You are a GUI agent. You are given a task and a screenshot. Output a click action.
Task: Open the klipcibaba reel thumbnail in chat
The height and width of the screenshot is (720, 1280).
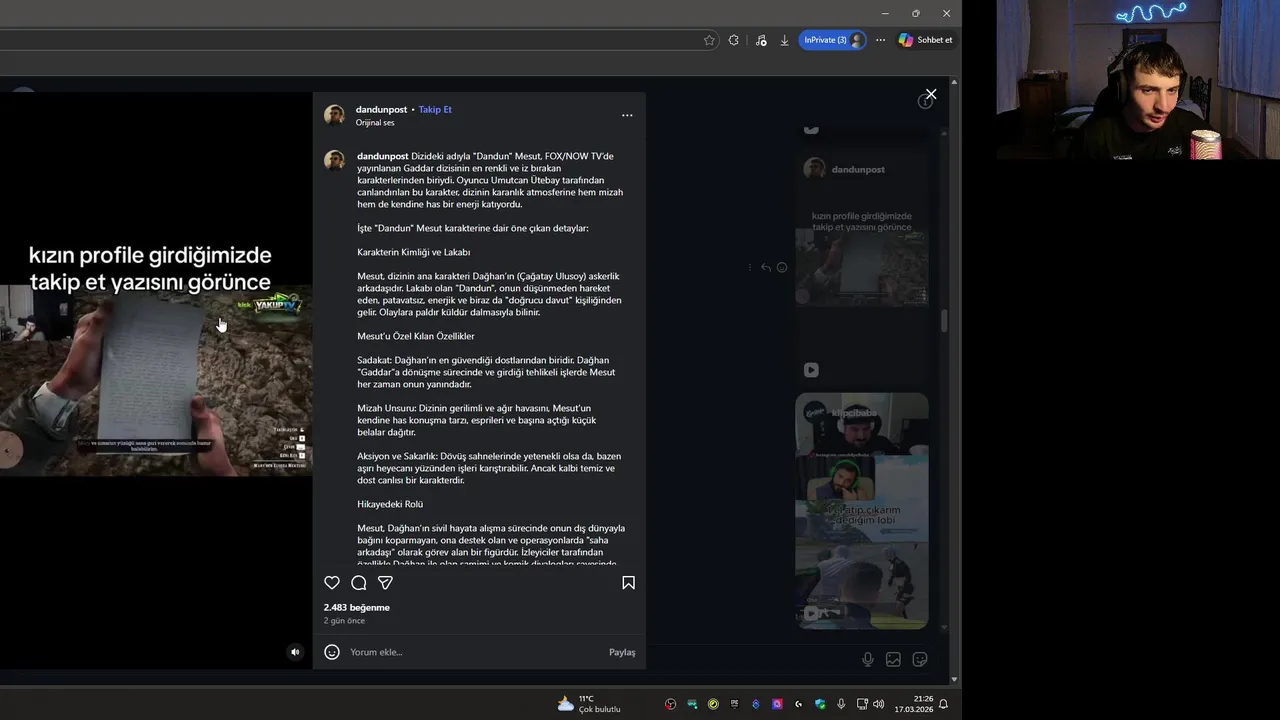[x=861, y=511]
